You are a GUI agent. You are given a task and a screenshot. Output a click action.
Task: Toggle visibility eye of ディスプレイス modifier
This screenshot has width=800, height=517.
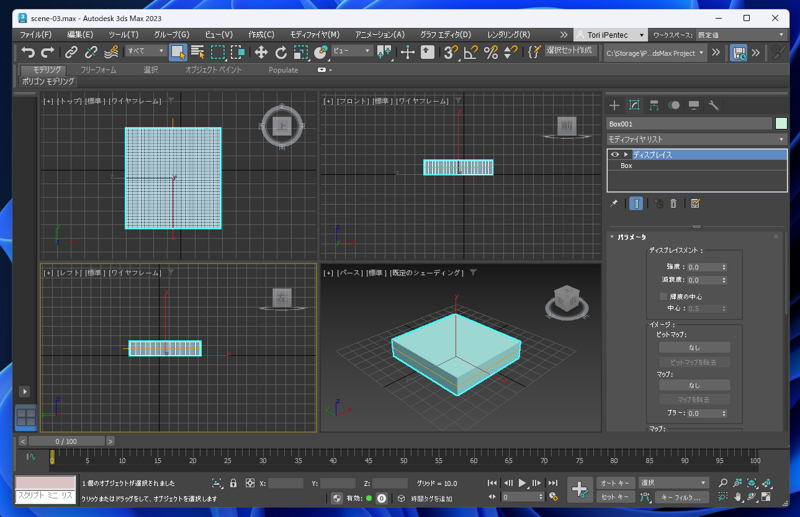click(x=615, y=155)
